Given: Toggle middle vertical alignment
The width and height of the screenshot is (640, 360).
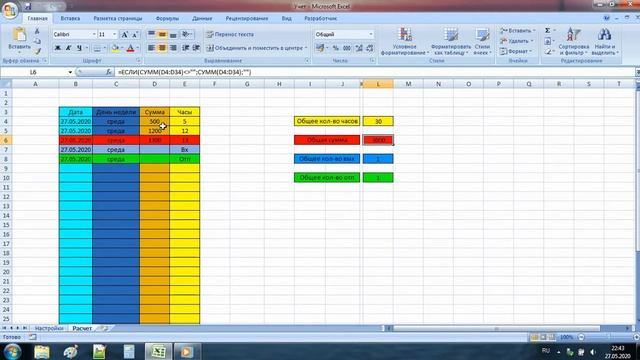Looking at the screenshot, I should click(162, 34).
